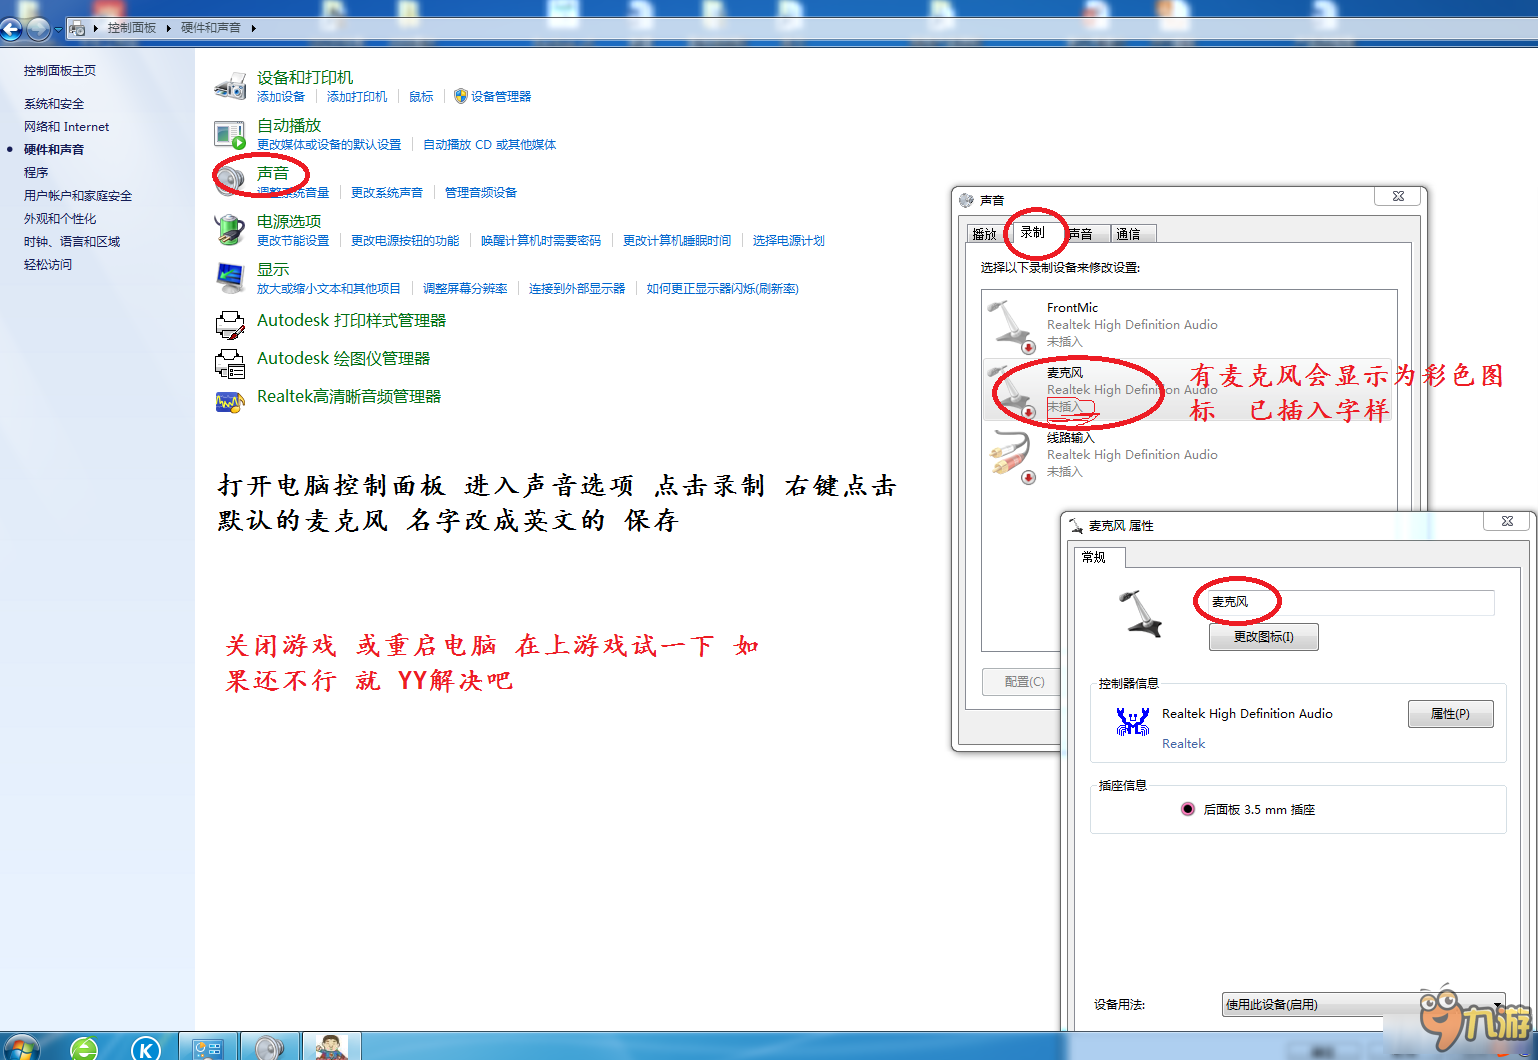Click the shield icon beside 设备管理器
This screenshot has height=1060, width=1538.
[x=460, y=96]
